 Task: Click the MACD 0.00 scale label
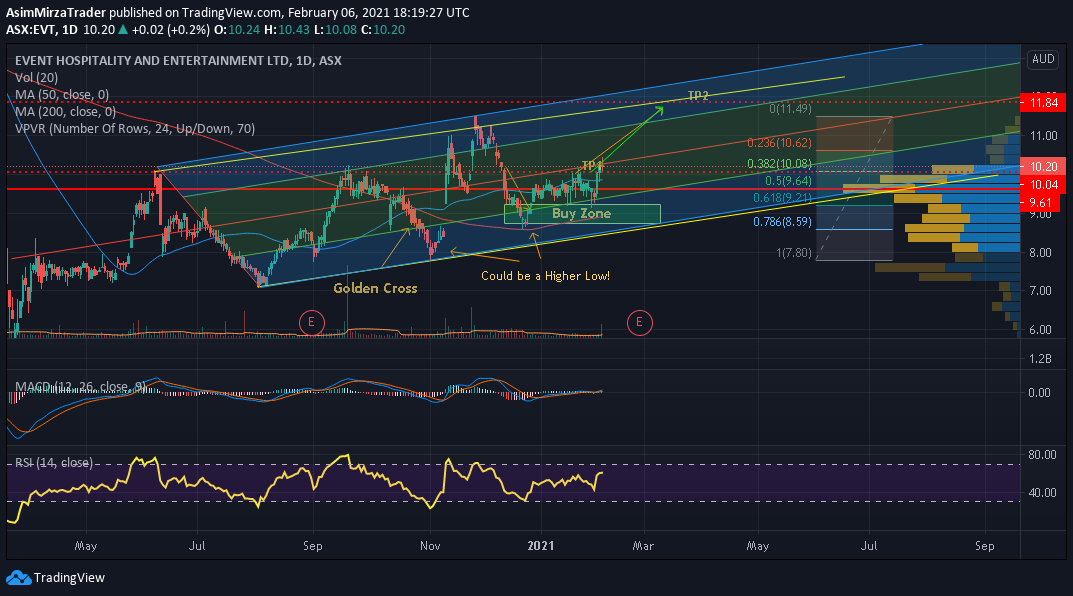(1039, 392)
